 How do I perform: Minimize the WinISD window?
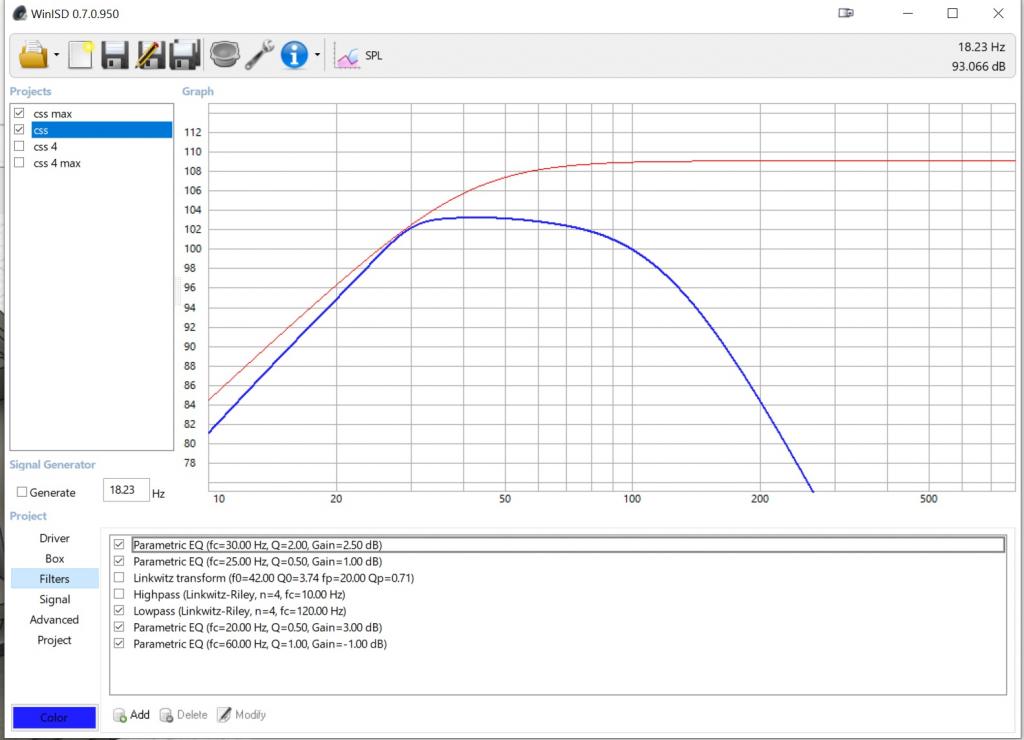pyautogui.click(x=908, y=13)
